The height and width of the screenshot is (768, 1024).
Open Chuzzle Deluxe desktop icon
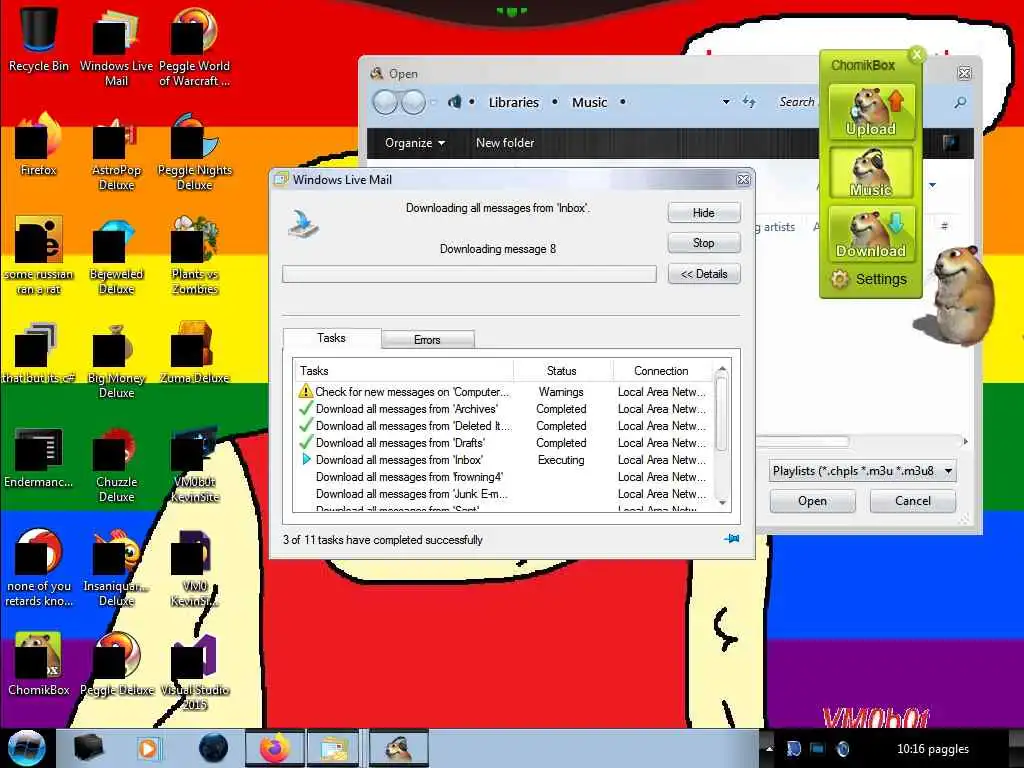tap(116, 464)
